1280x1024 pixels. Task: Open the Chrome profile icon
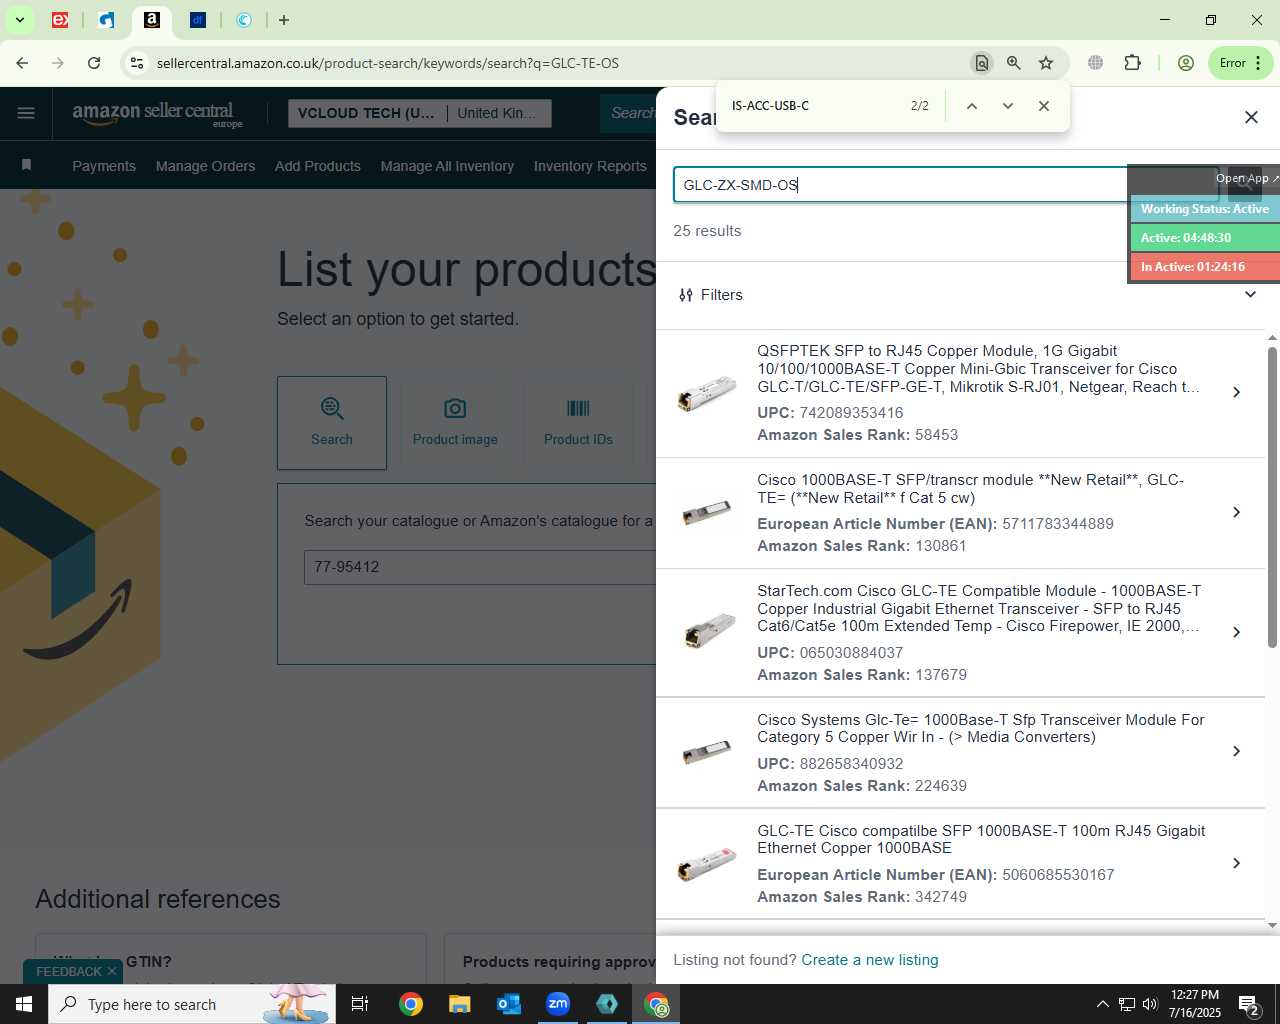1186,63
